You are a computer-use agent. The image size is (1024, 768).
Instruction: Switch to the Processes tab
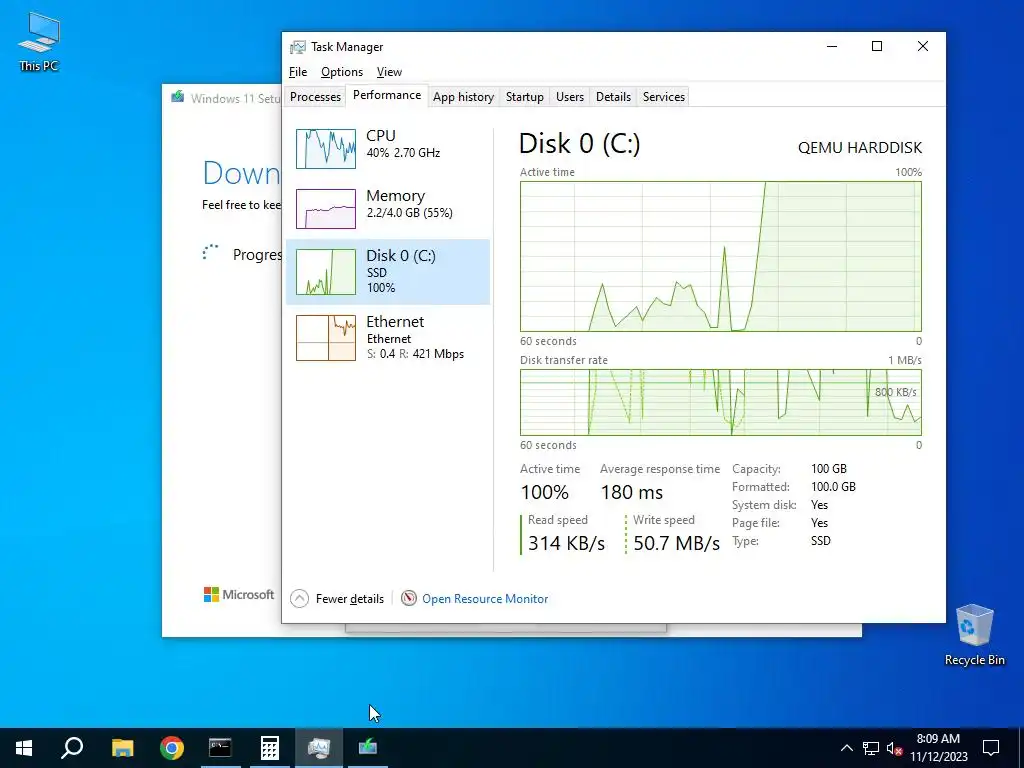[315, 97]
